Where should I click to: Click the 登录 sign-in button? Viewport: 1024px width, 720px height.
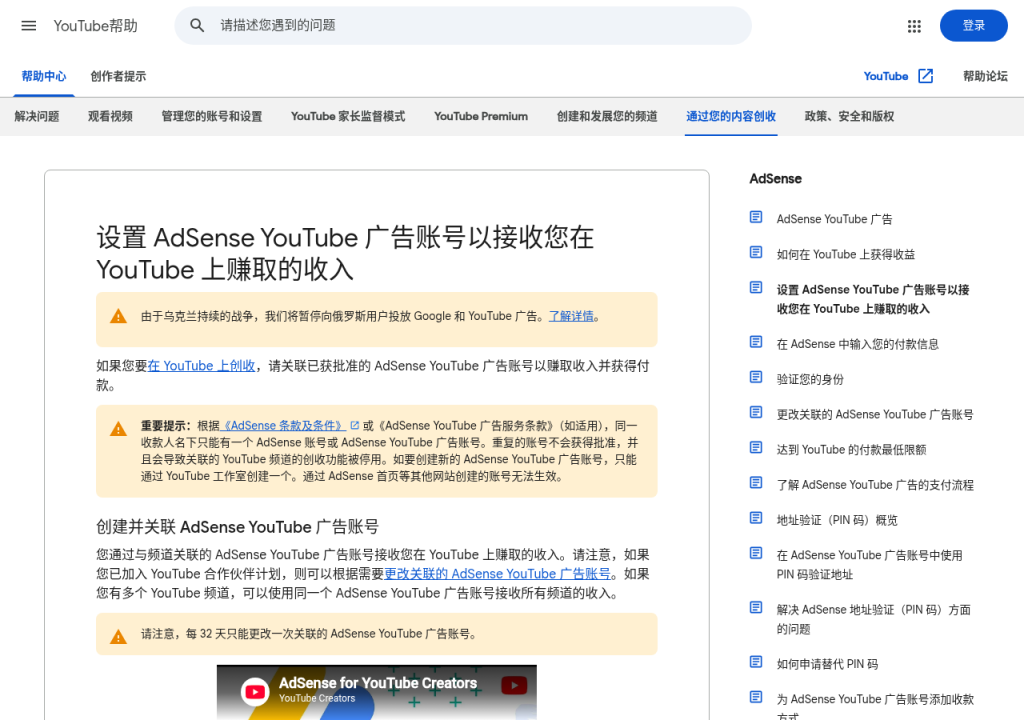(973, 25)
